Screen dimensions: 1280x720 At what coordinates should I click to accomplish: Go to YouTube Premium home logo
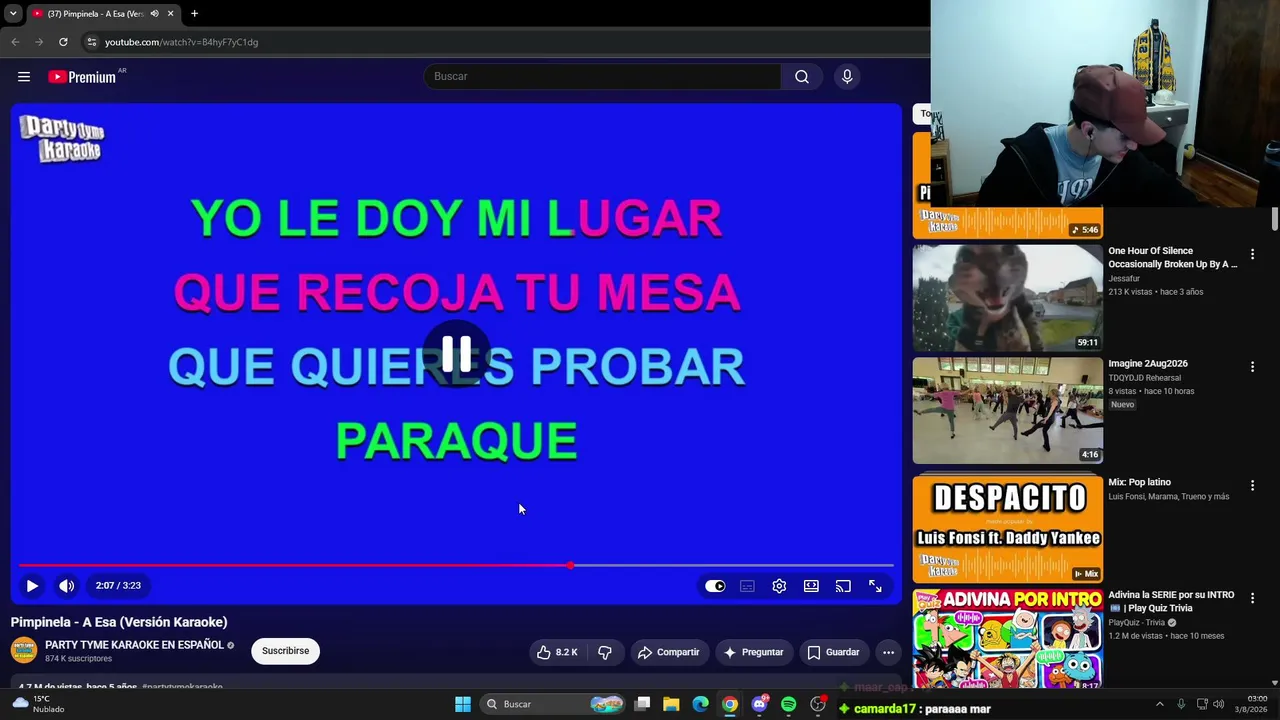(83, 77)
